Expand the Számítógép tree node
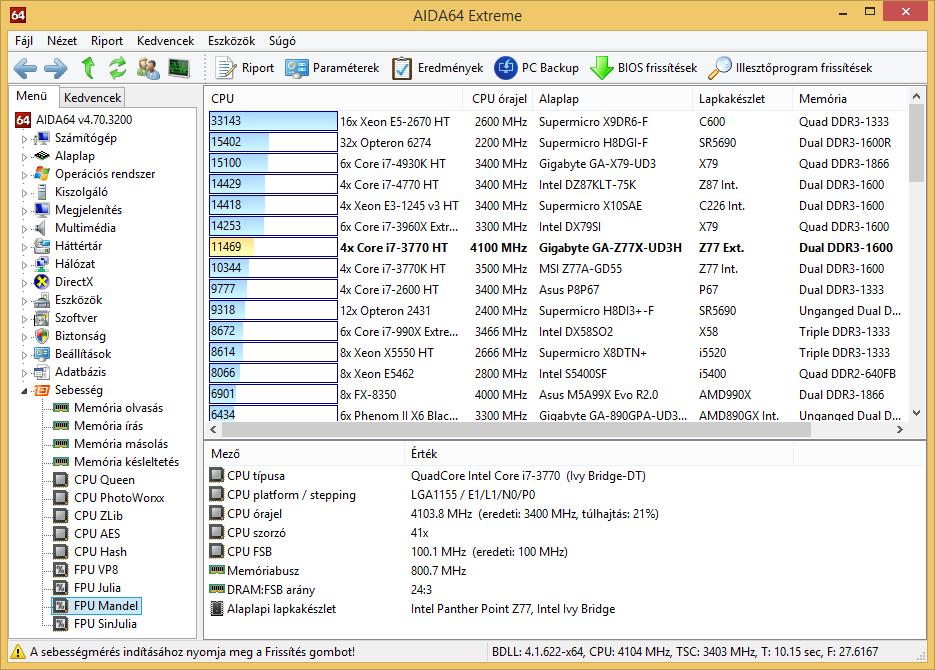Viewport: 935px width, 670px height. [x=24, y=139]
